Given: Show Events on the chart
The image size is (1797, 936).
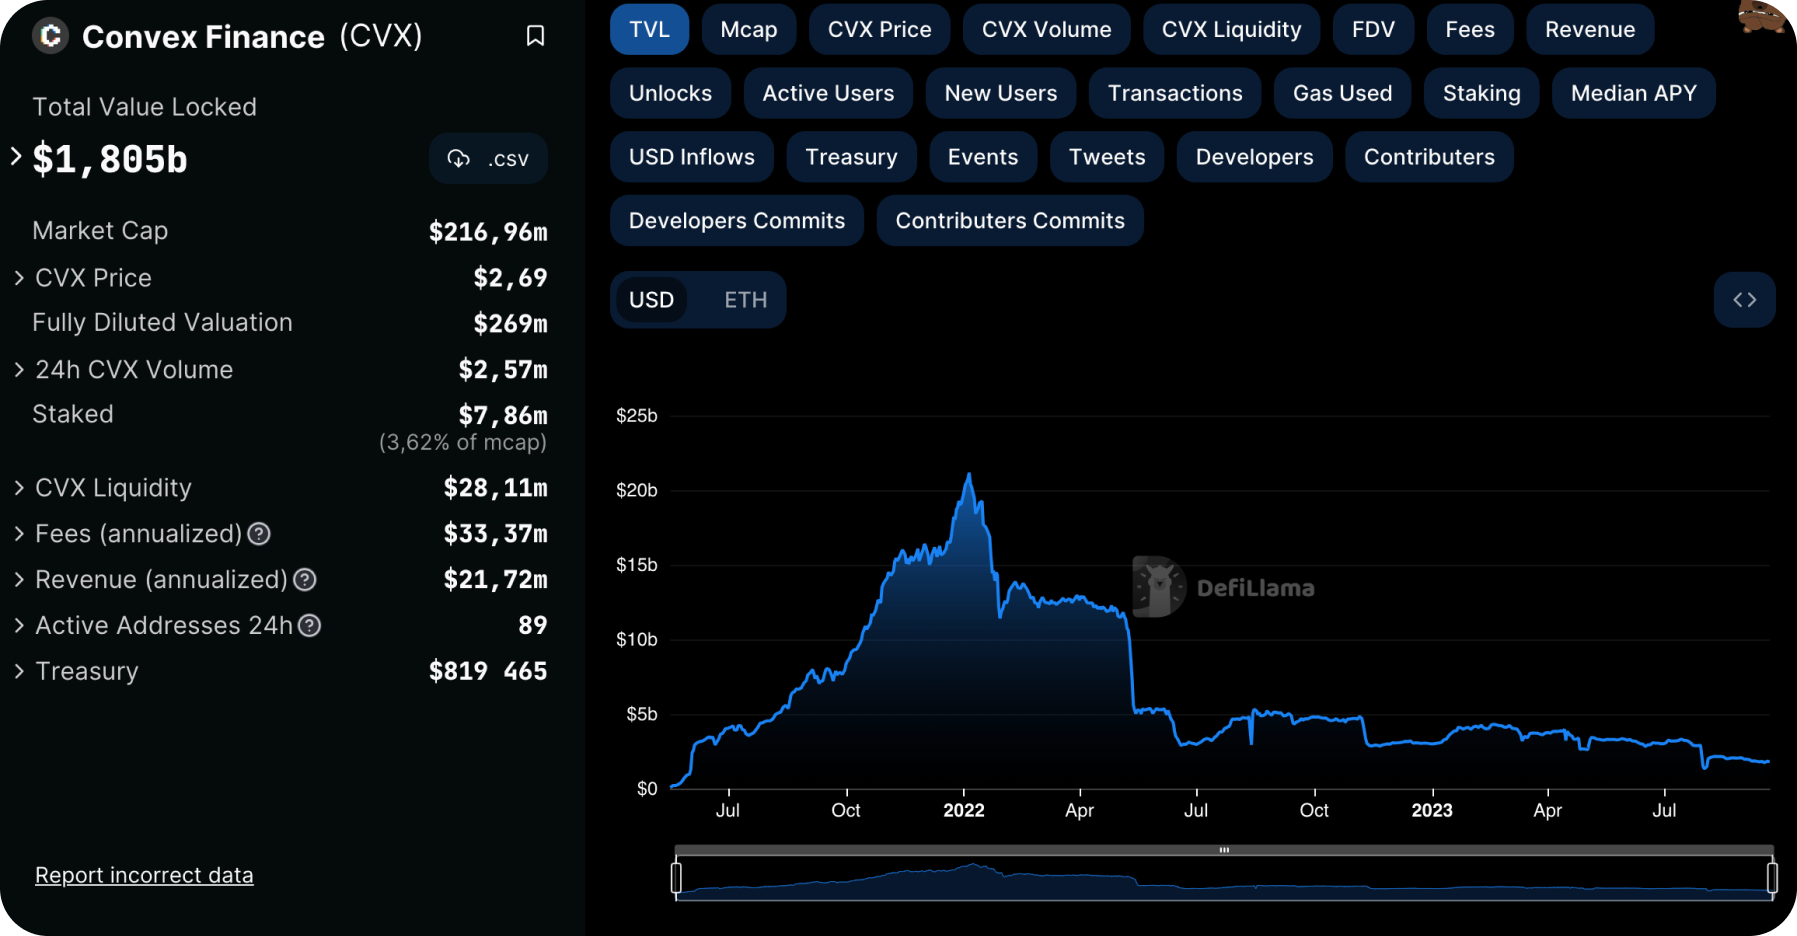Looking at the screenshot, I should 982,157.
